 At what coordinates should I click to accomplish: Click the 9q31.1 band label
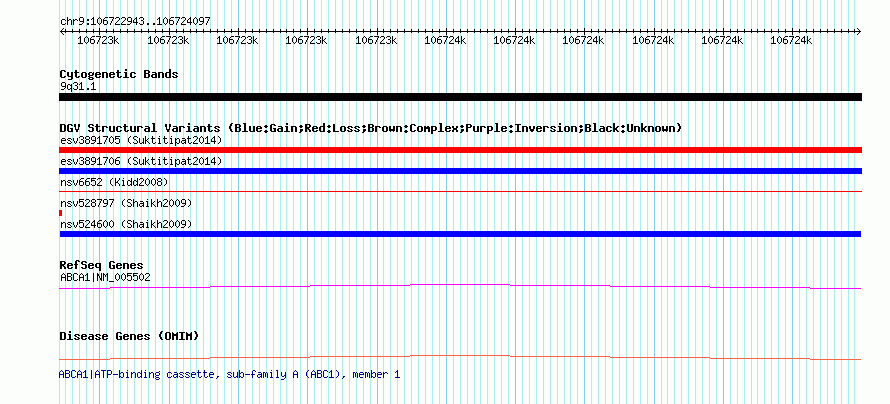coord(78,86)
